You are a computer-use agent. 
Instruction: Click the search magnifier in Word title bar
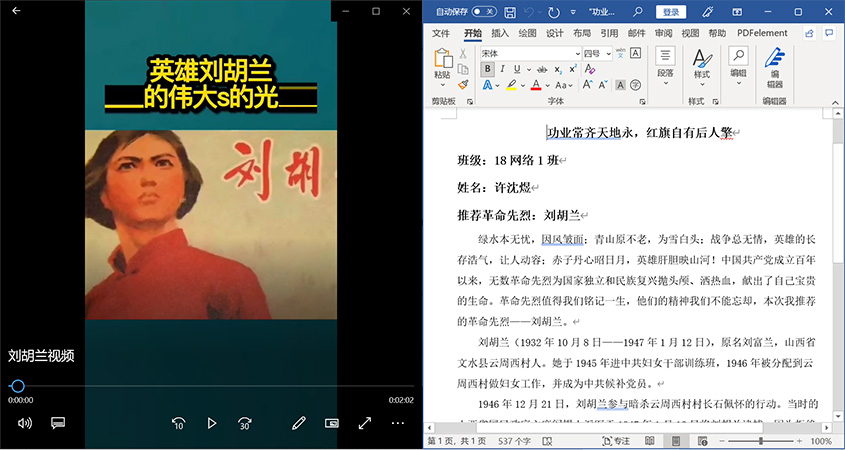[x=638, y=11]
